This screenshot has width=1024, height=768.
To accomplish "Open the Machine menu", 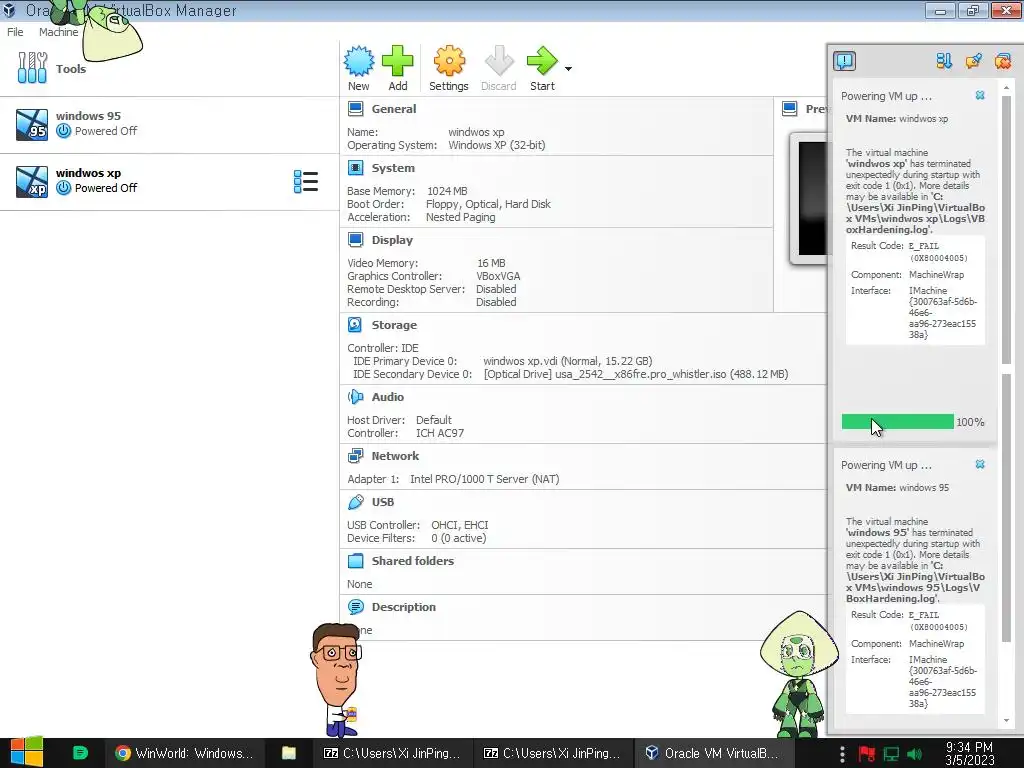I will [58, 32].
